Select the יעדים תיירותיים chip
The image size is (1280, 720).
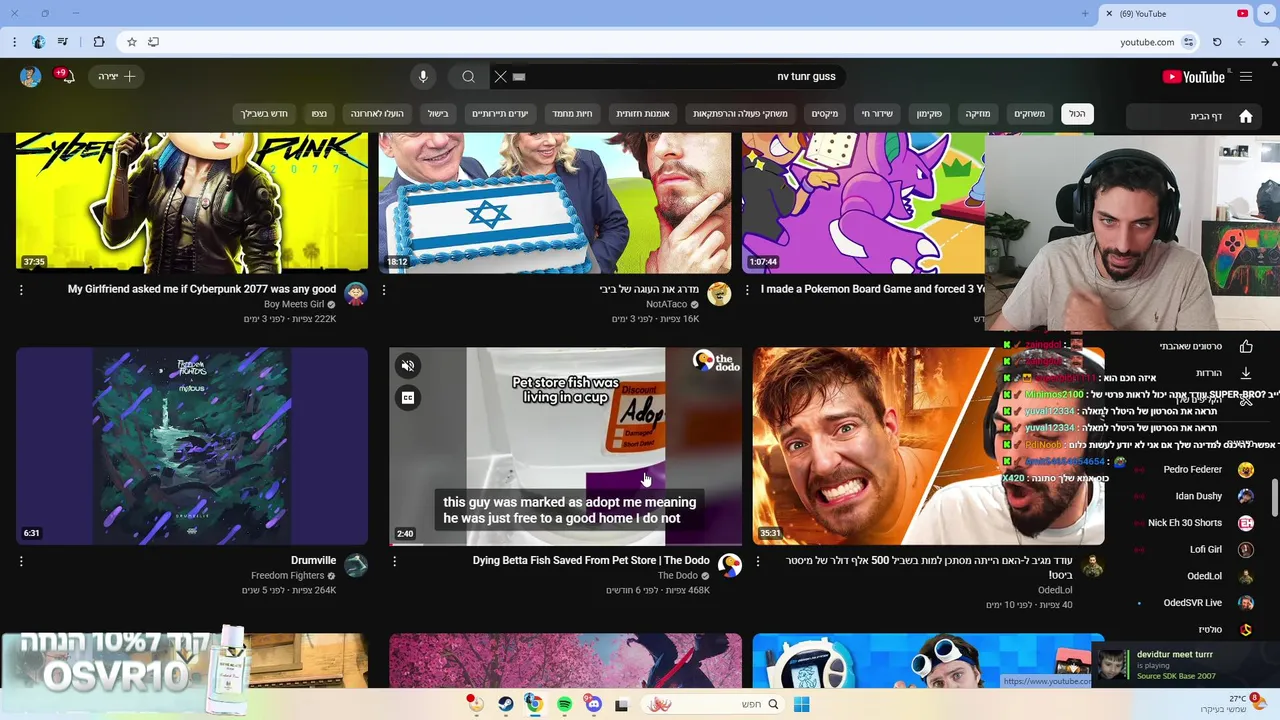coord(499,114)
